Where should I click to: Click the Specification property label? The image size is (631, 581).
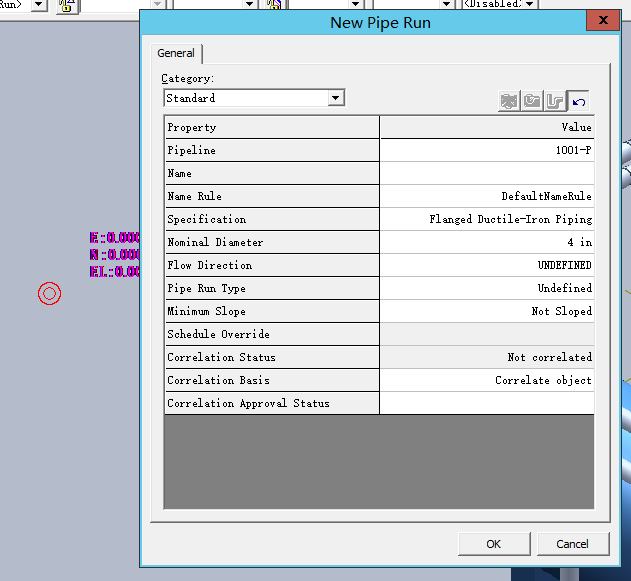[272, 219]
